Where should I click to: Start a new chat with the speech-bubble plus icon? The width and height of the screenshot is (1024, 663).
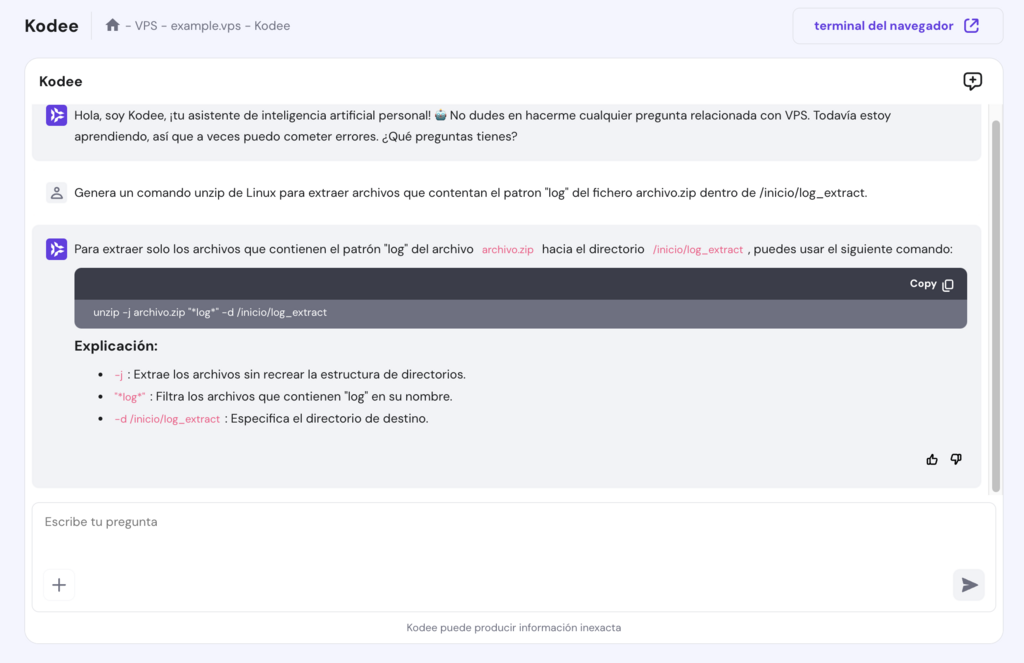[972, 81]
